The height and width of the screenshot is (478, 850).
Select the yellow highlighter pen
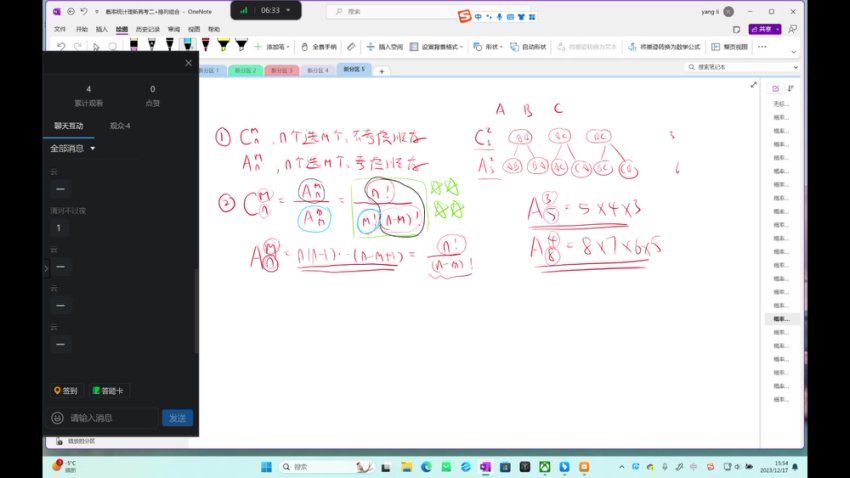coord(222,46)
